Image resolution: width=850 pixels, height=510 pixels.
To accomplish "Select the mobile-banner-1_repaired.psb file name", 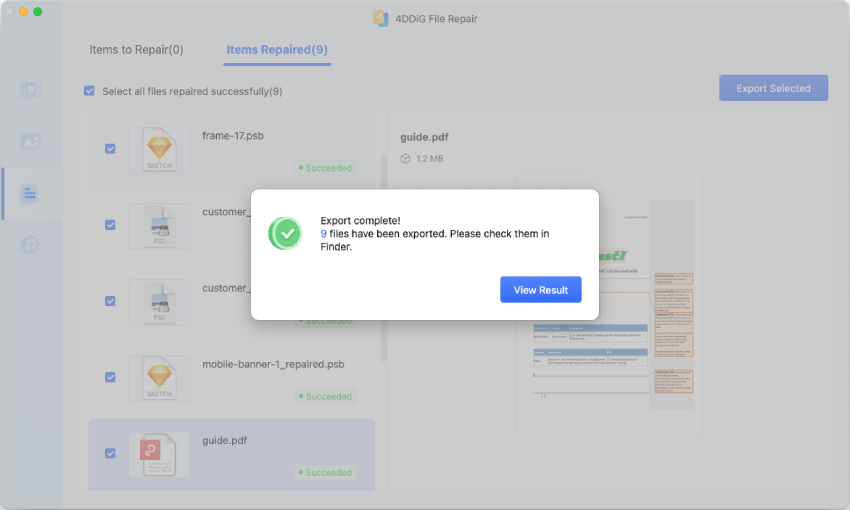I will 273,364.
